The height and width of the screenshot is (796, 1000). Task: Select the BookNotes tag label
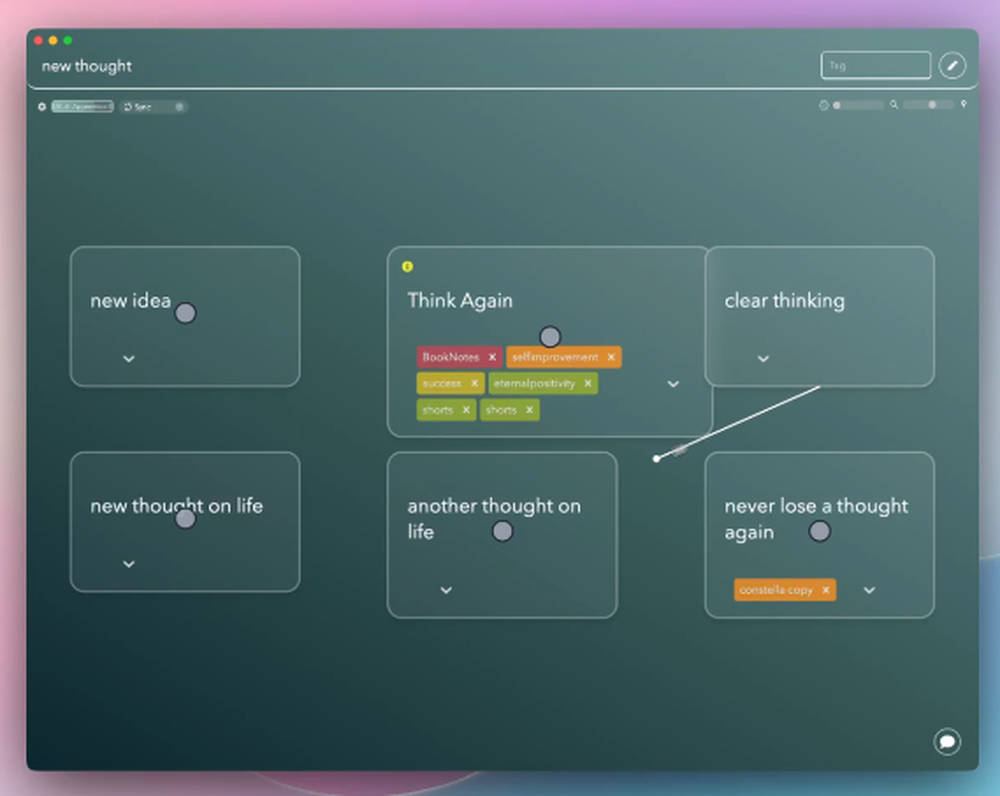451,357
